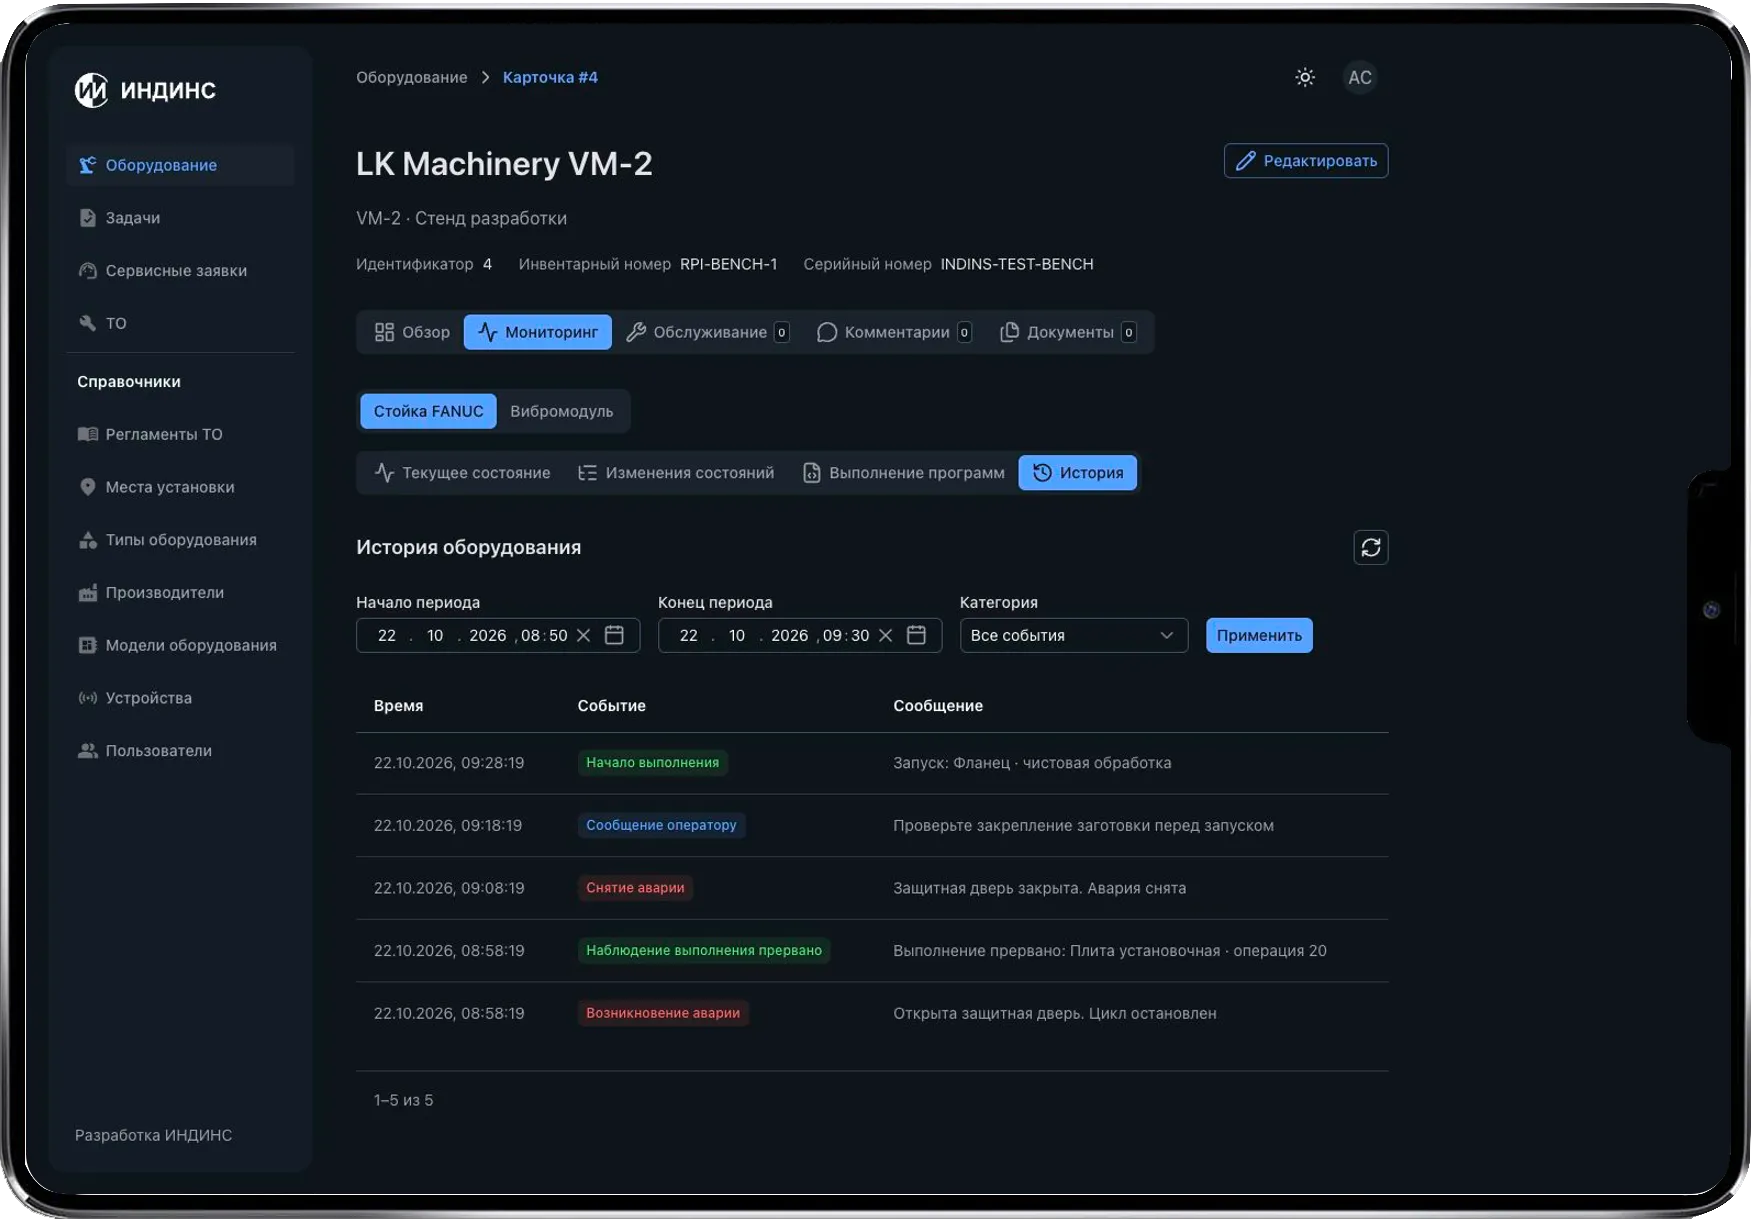Open the AC user avatar menu
Screen dimensions: 1753x1219
[x=1359, y=77]
